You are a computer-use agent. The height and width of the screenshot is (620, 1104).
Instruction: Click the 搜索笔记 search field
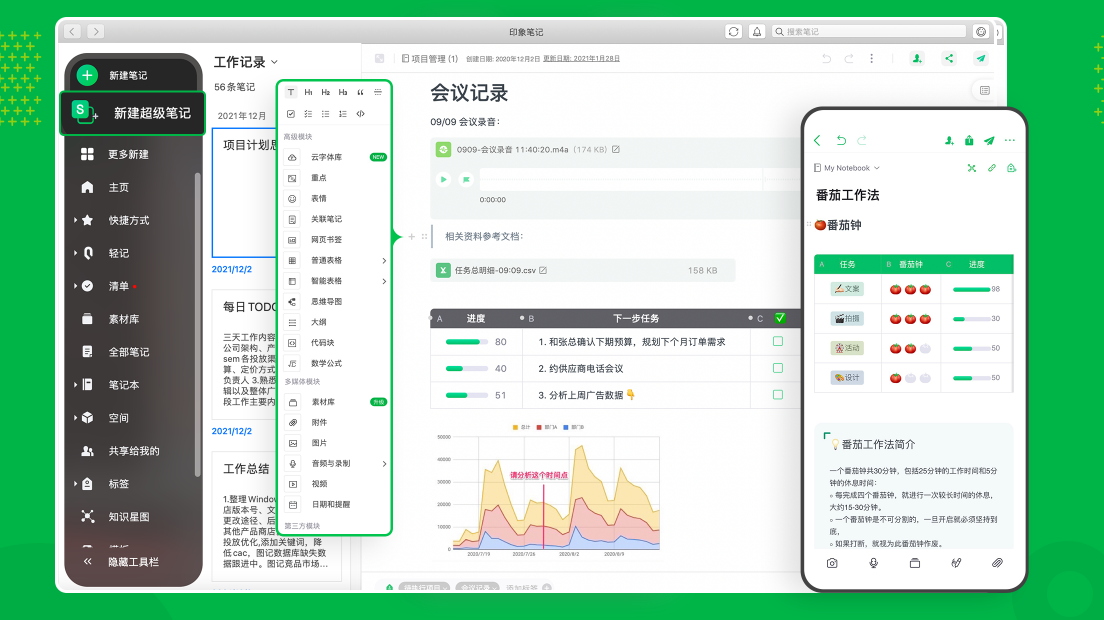pyautogui.click(x=869, y=32)
